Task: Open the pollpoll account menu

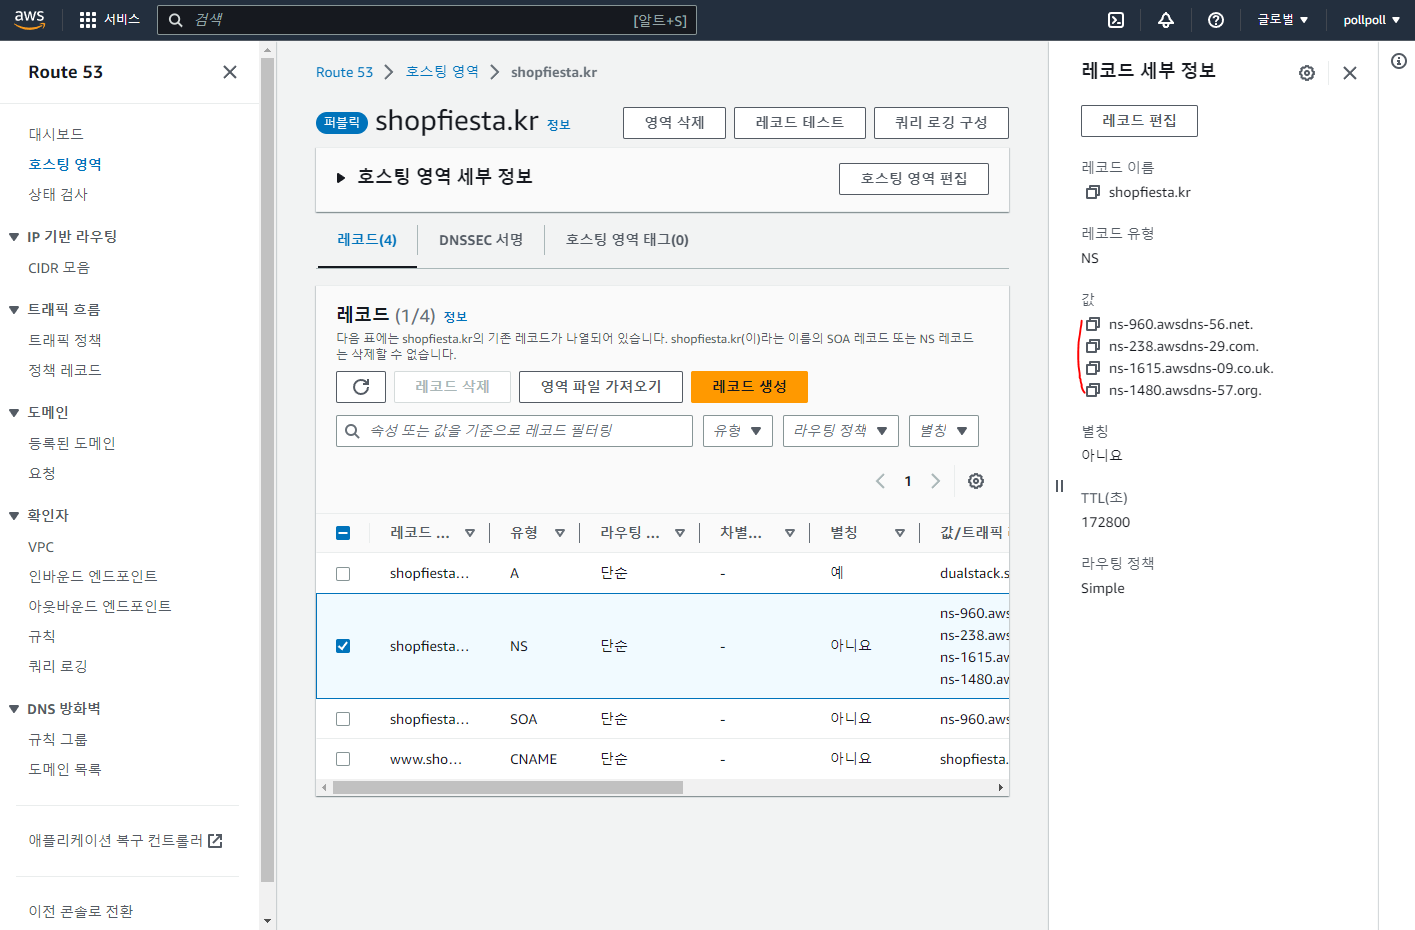Action: point(1371,20)
